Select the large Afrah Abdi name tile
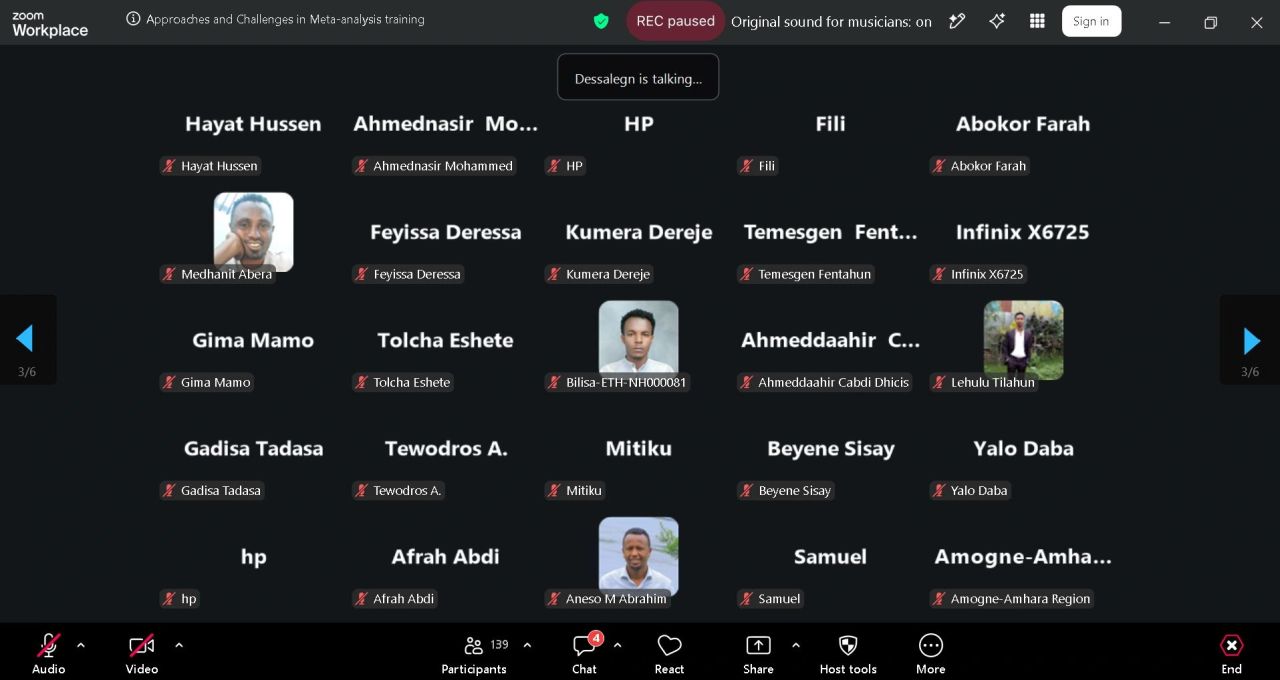This screenshot has height=680, width=1280. coord(445,556)
